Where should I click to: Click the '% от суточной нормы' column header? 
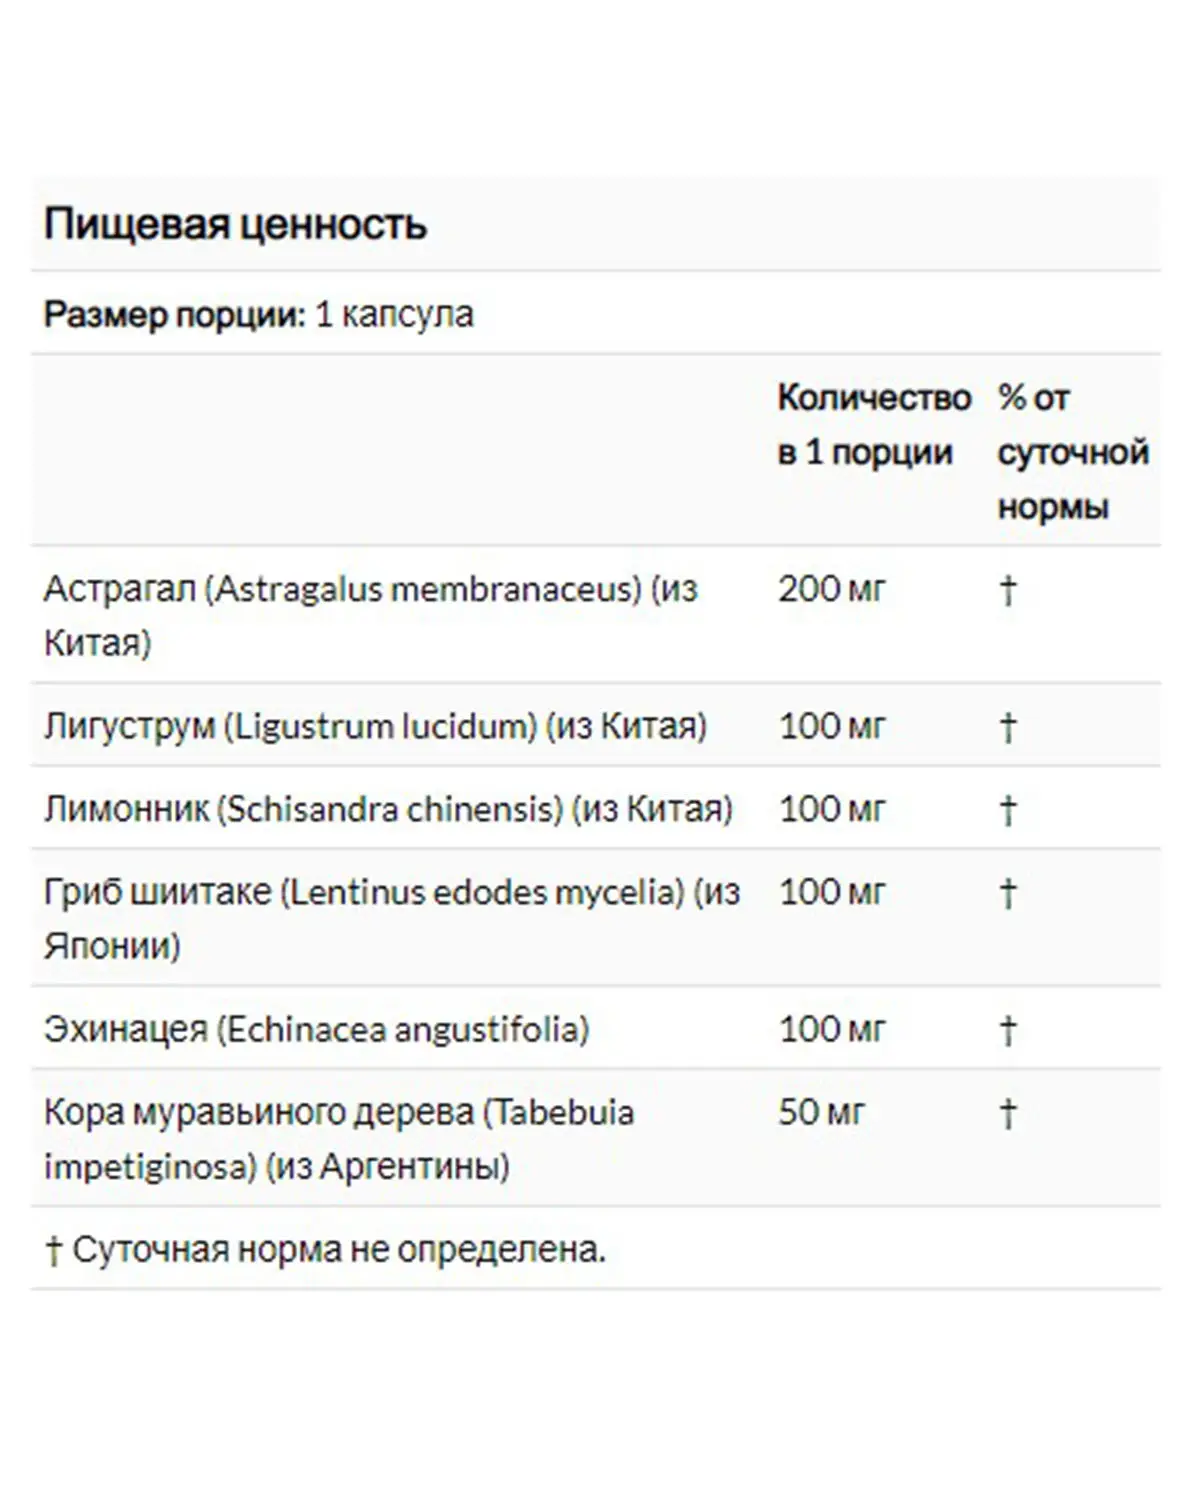tap(1073, 452)
